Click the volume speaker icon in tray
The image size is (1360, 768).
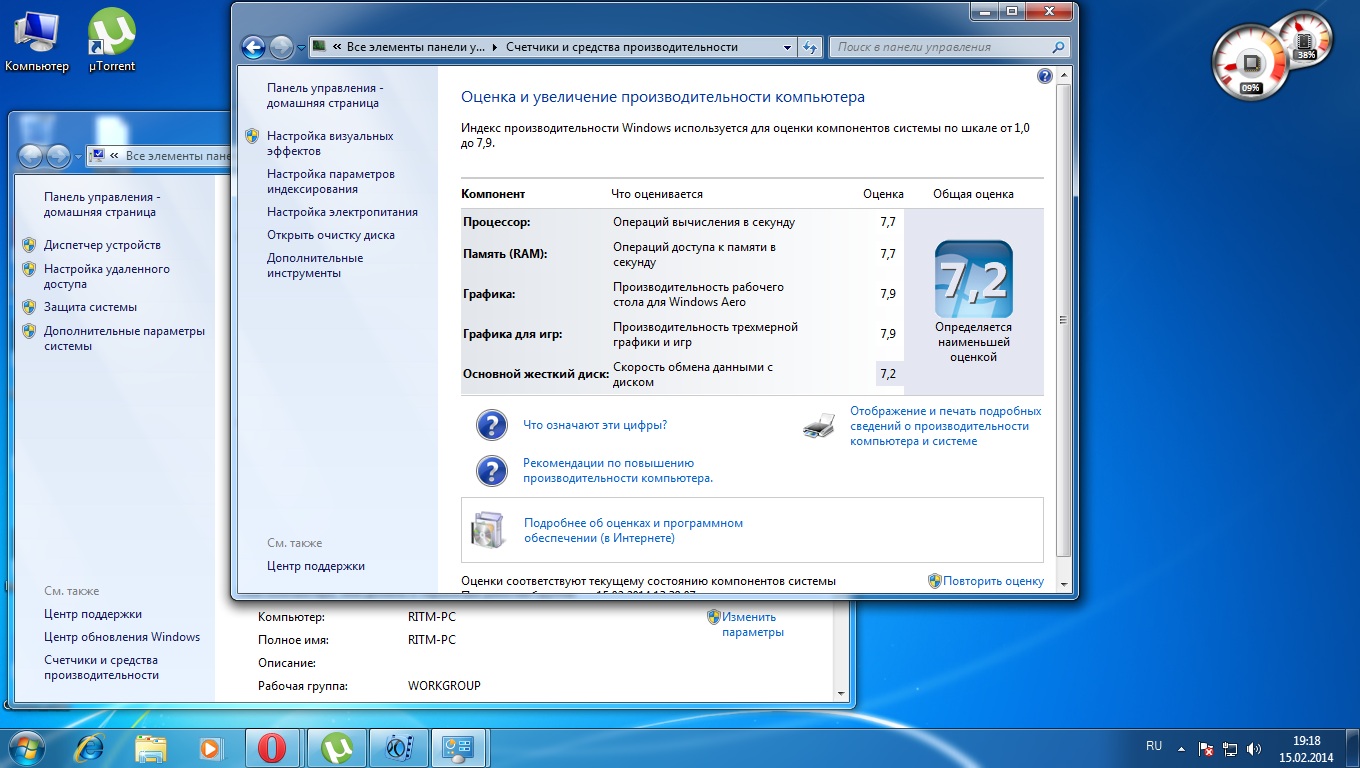[1254, 748]
